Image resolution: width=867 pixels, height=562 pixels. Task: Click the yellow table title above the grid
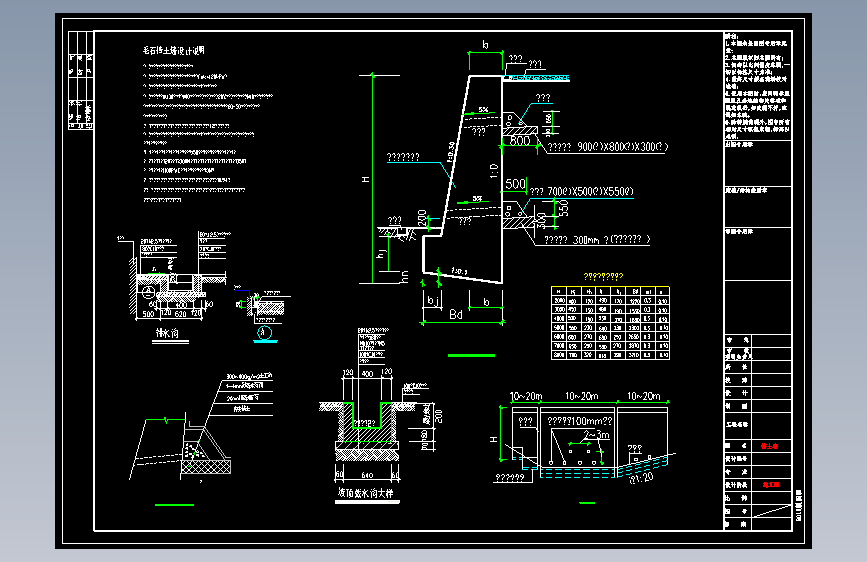click(603, 276)
